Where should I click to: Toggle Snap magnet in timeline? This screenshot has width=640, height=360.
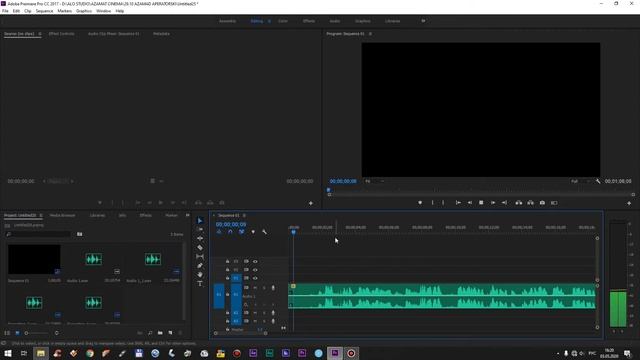pos(230,232)
